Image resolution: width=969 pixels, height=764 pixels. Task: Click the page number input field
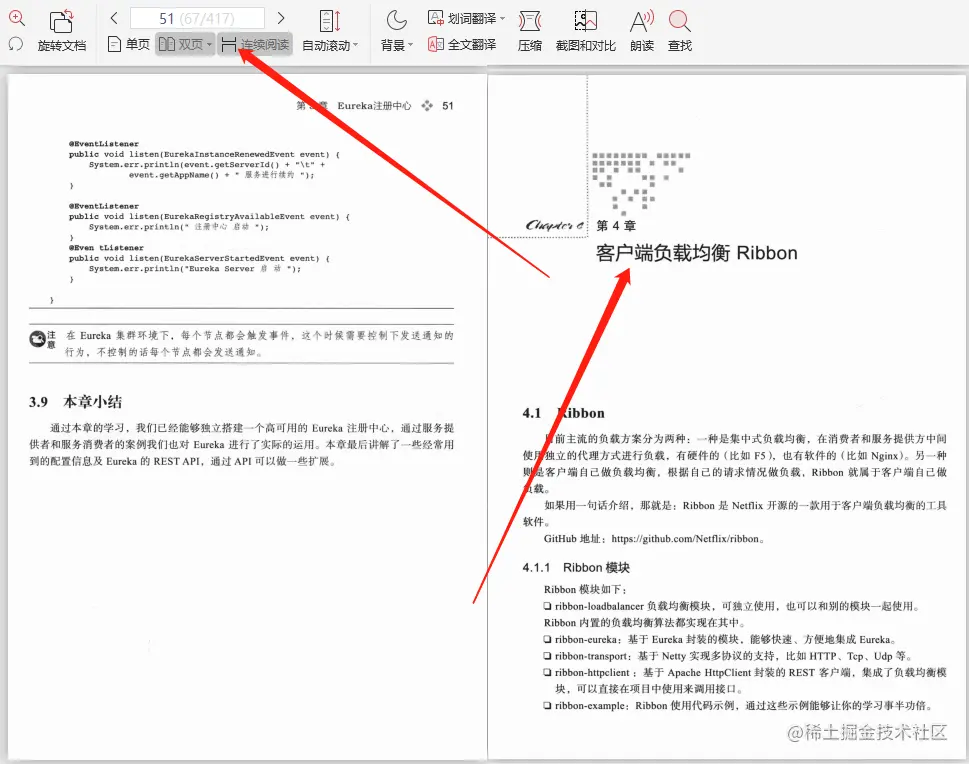click(197, 18)
